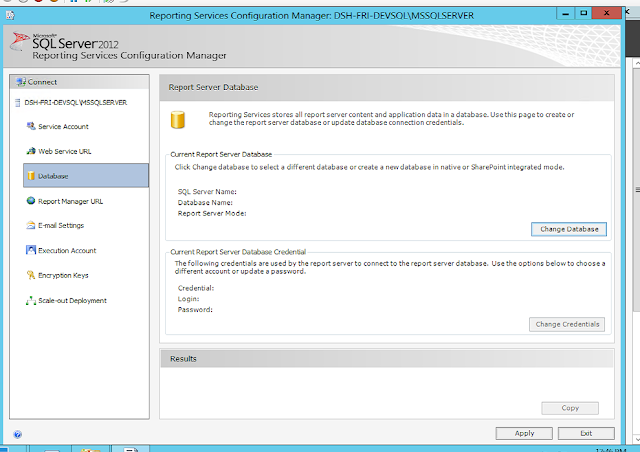640x452 pixels.
Task: Click the Change Database button
Action: click(569, 229)
